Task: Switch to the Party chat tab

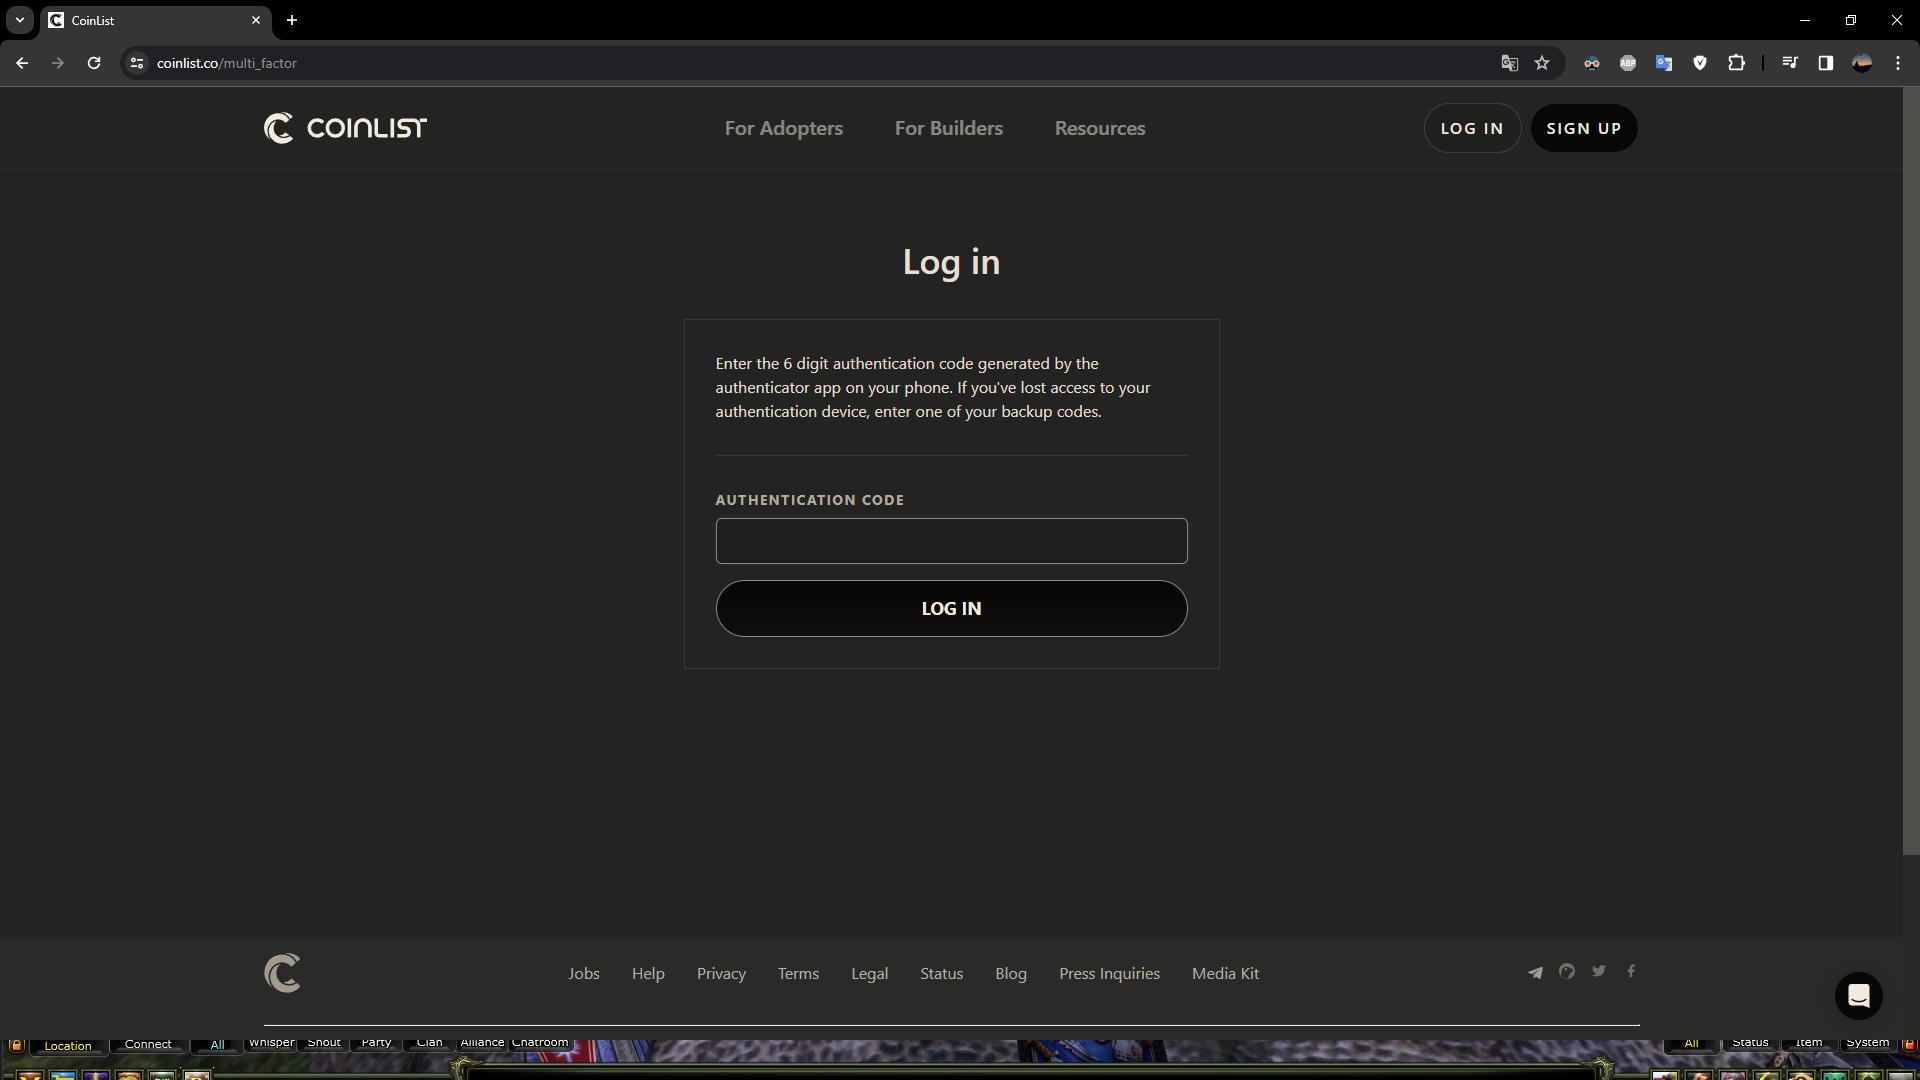Action: coord(374,1043)
